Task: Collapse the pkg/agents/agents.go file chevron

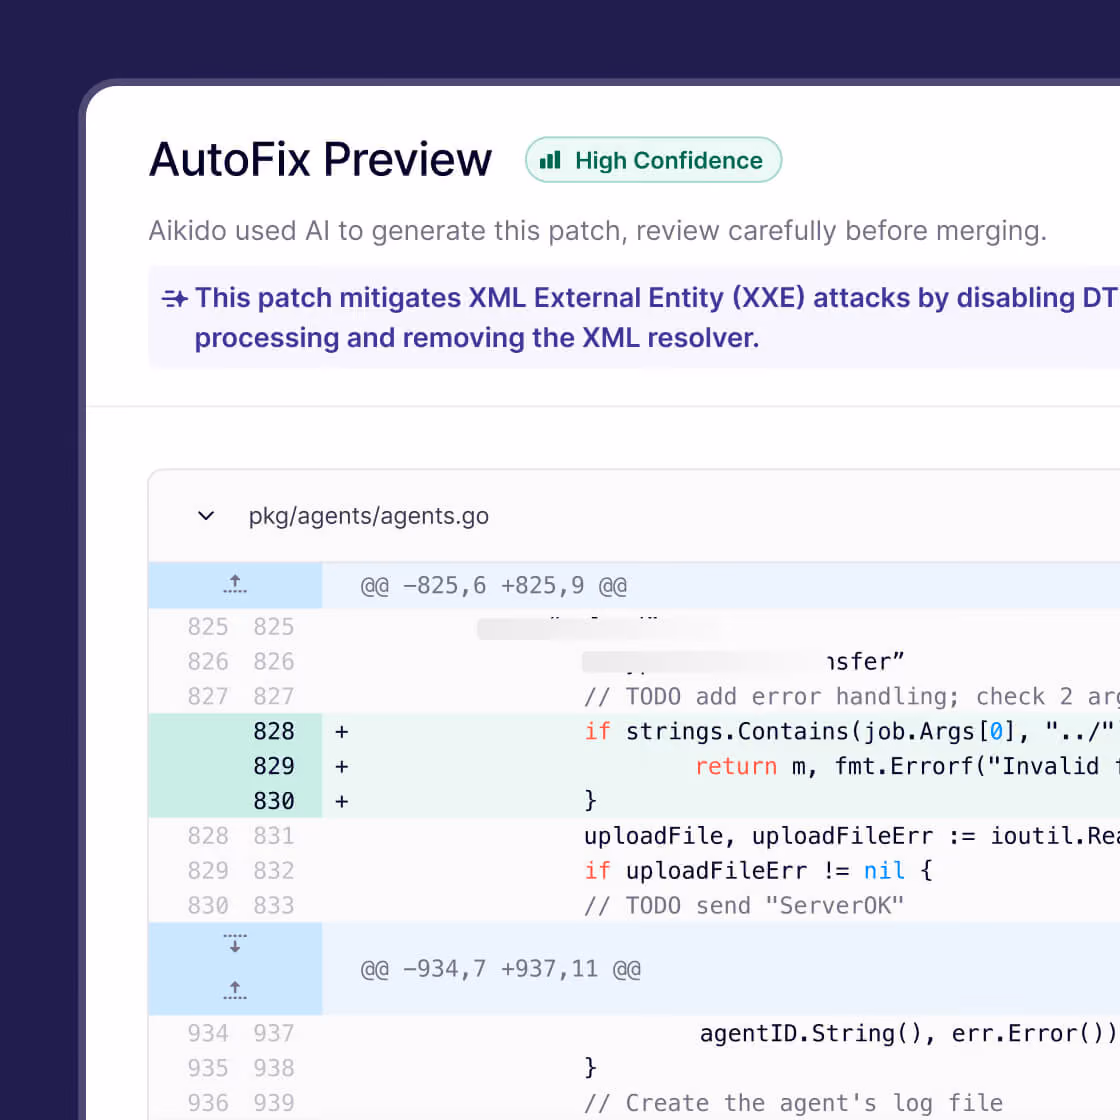Action: pos(206,516)
